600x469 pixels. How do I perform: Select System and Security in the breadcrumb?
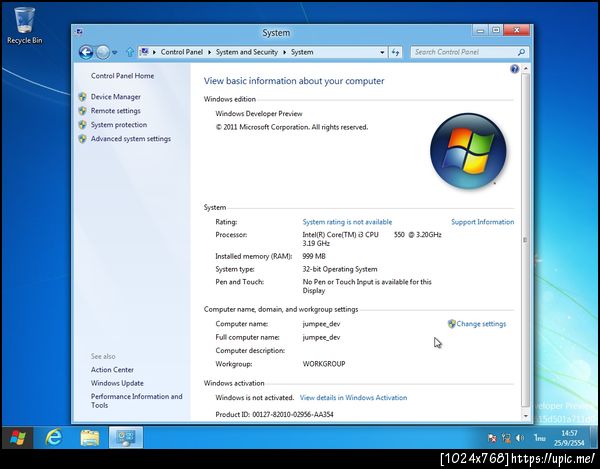247,52
